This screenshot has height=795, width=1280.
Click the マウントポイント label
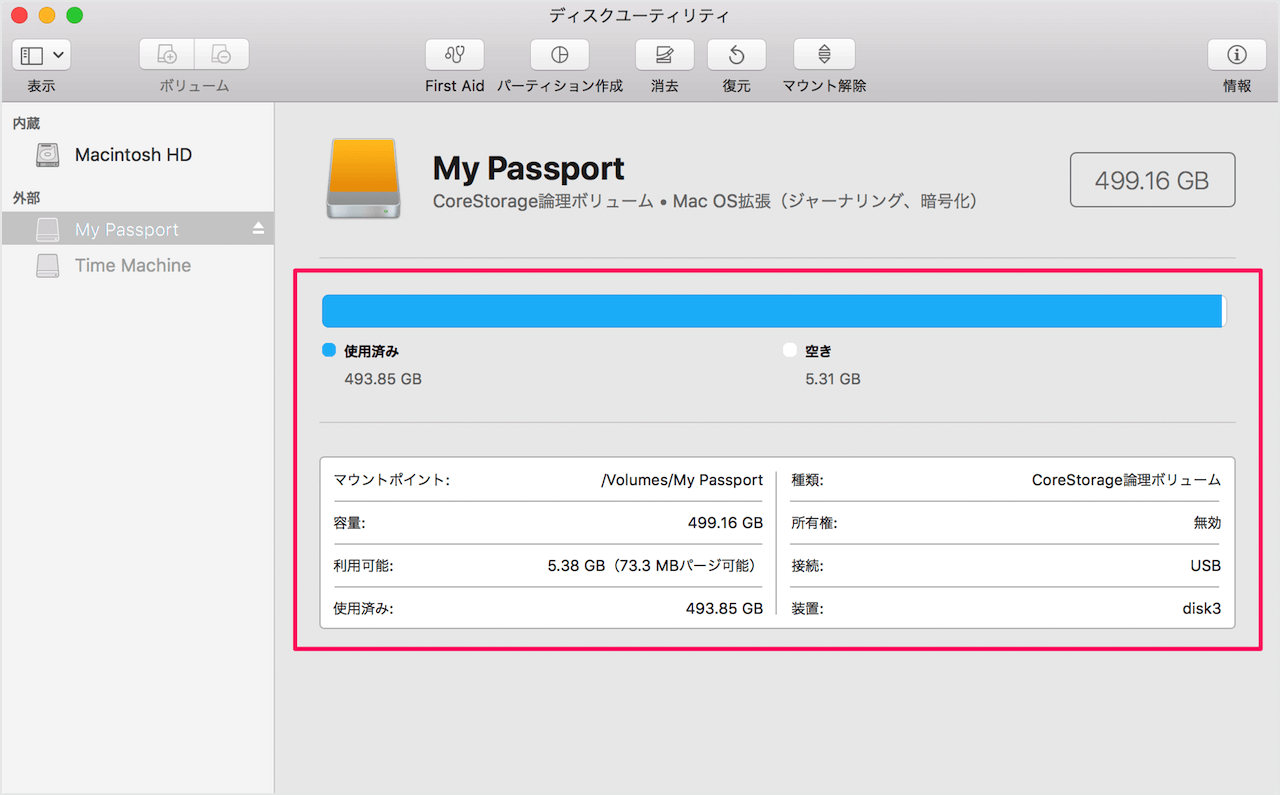pyautogui.click(x=392, y=480)
